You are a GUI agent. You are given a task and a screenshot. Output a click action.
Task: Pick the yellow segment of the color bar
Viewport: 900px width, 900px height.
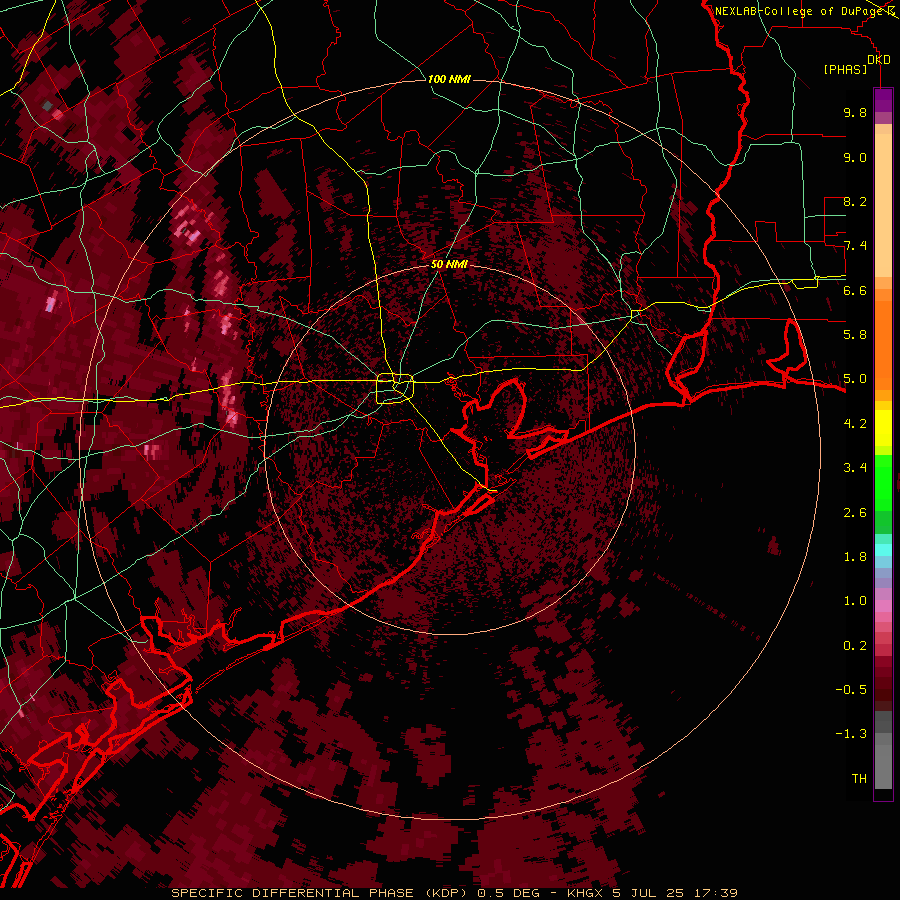(883, 428)
